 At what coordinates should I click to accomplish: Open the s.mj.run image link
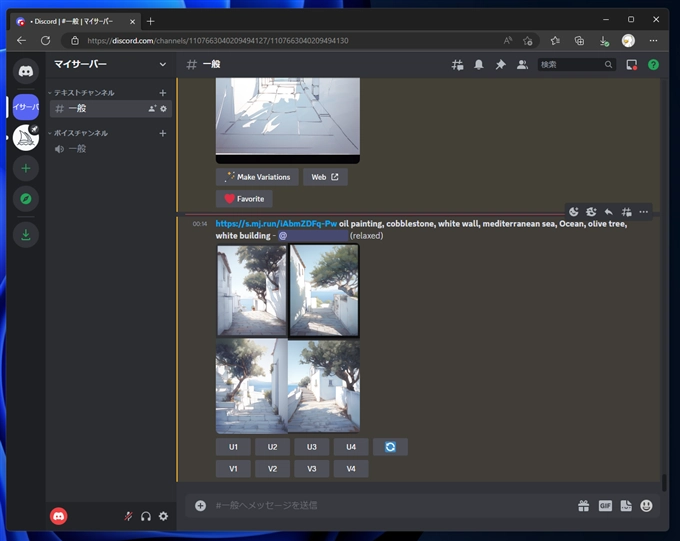pos(276,224)
